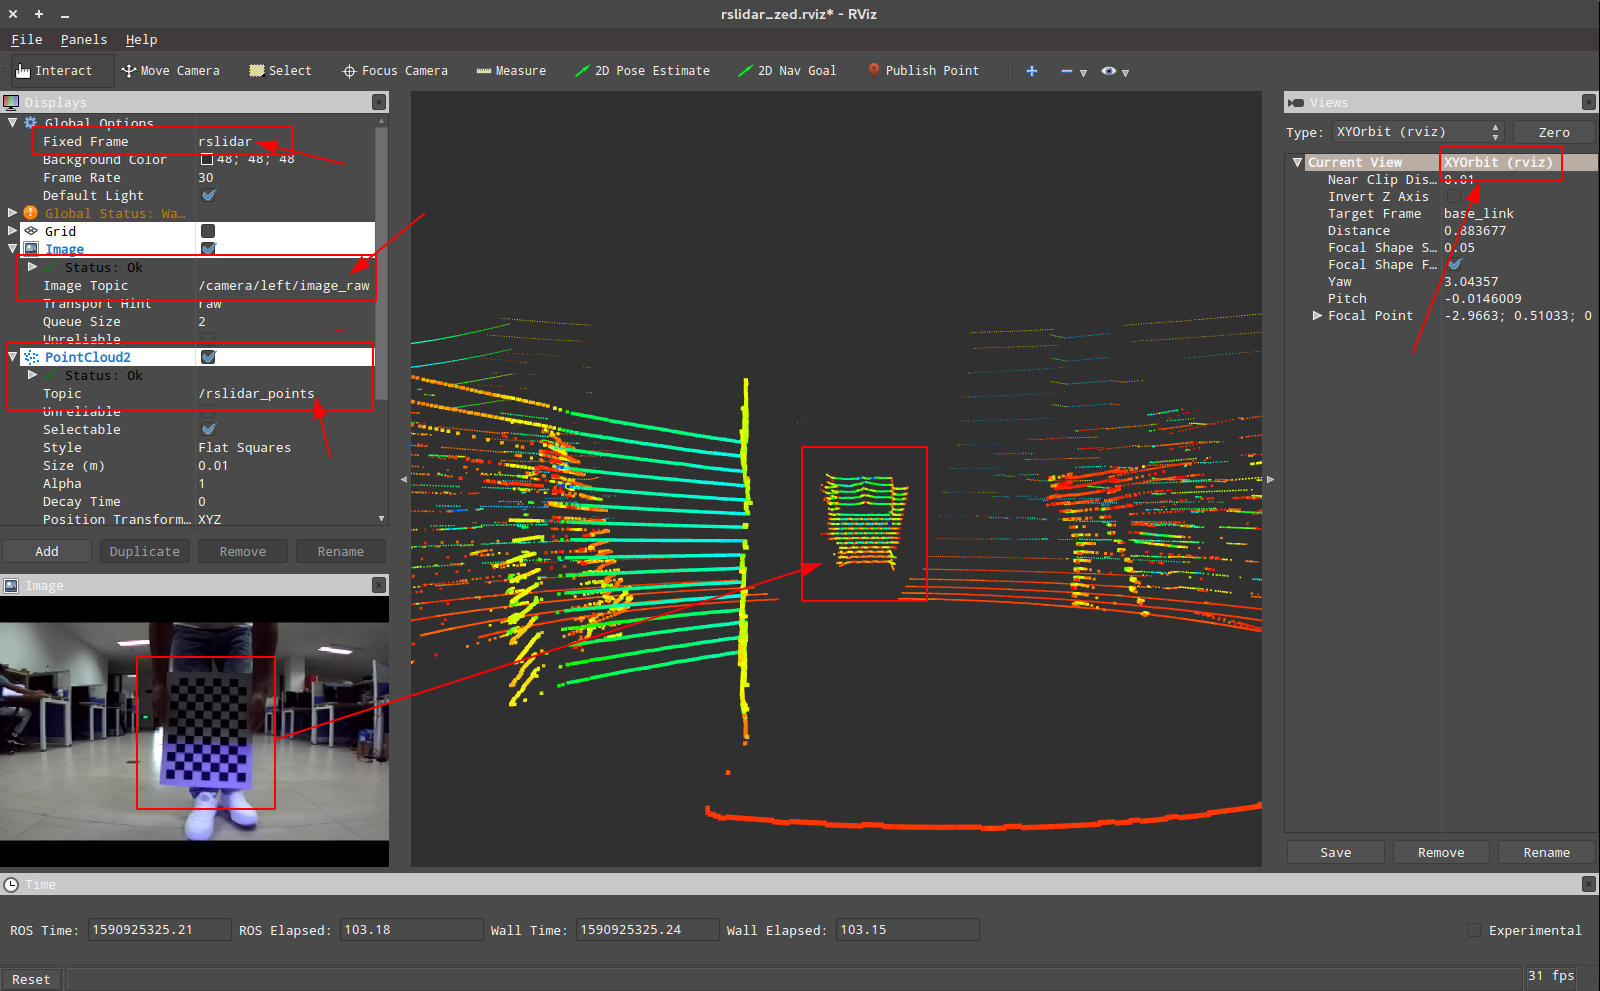Open the Panels menu
The height and width of the screenshot is (991, 1600).
tap(83, 40)
